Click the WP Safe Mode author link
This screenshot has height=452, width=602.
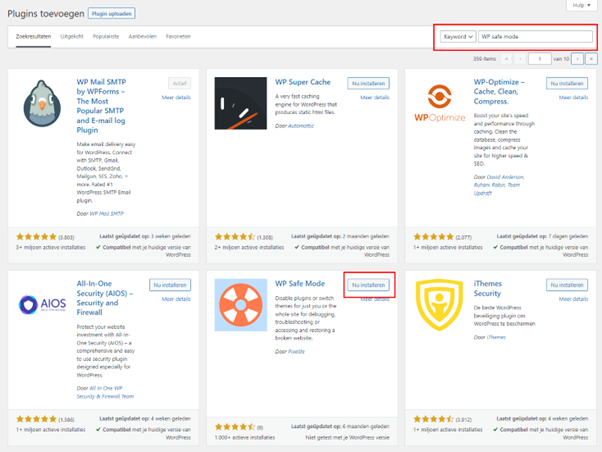point(296,351)
